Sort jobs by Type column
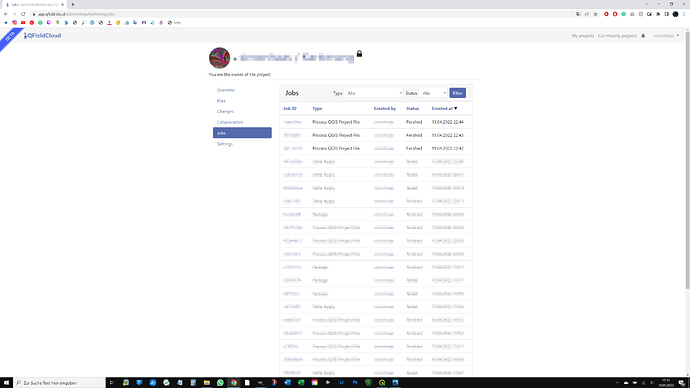The height and width of the screenshot is (388, 690). pos(317,108)
